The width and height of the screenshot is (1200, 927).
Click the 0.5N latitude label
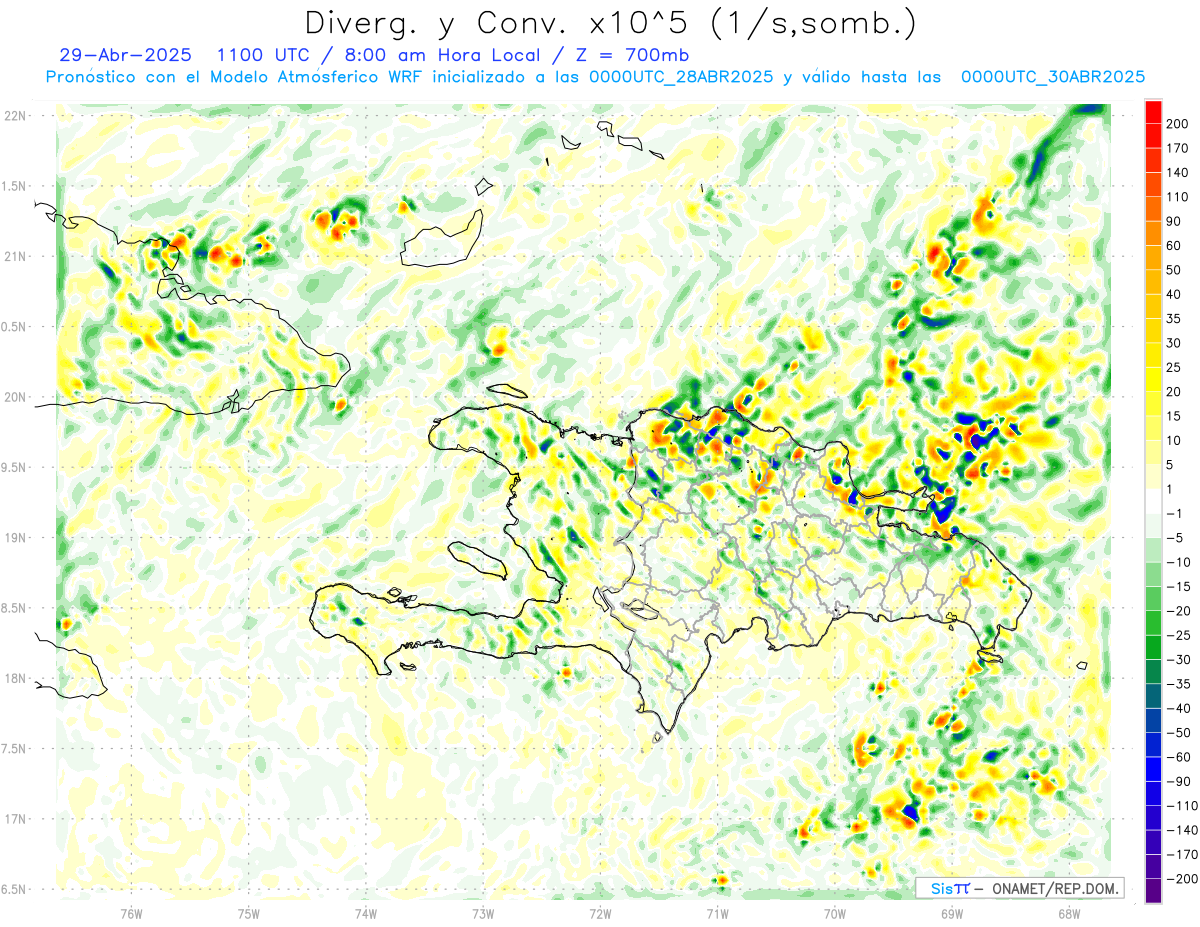[14, 327]
